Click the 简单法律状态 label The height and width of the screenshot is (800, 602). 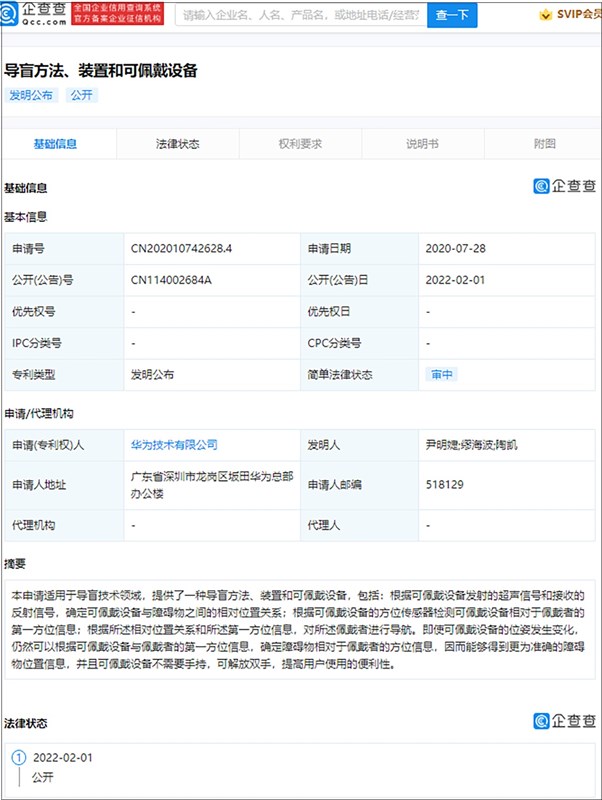(340, 374)
